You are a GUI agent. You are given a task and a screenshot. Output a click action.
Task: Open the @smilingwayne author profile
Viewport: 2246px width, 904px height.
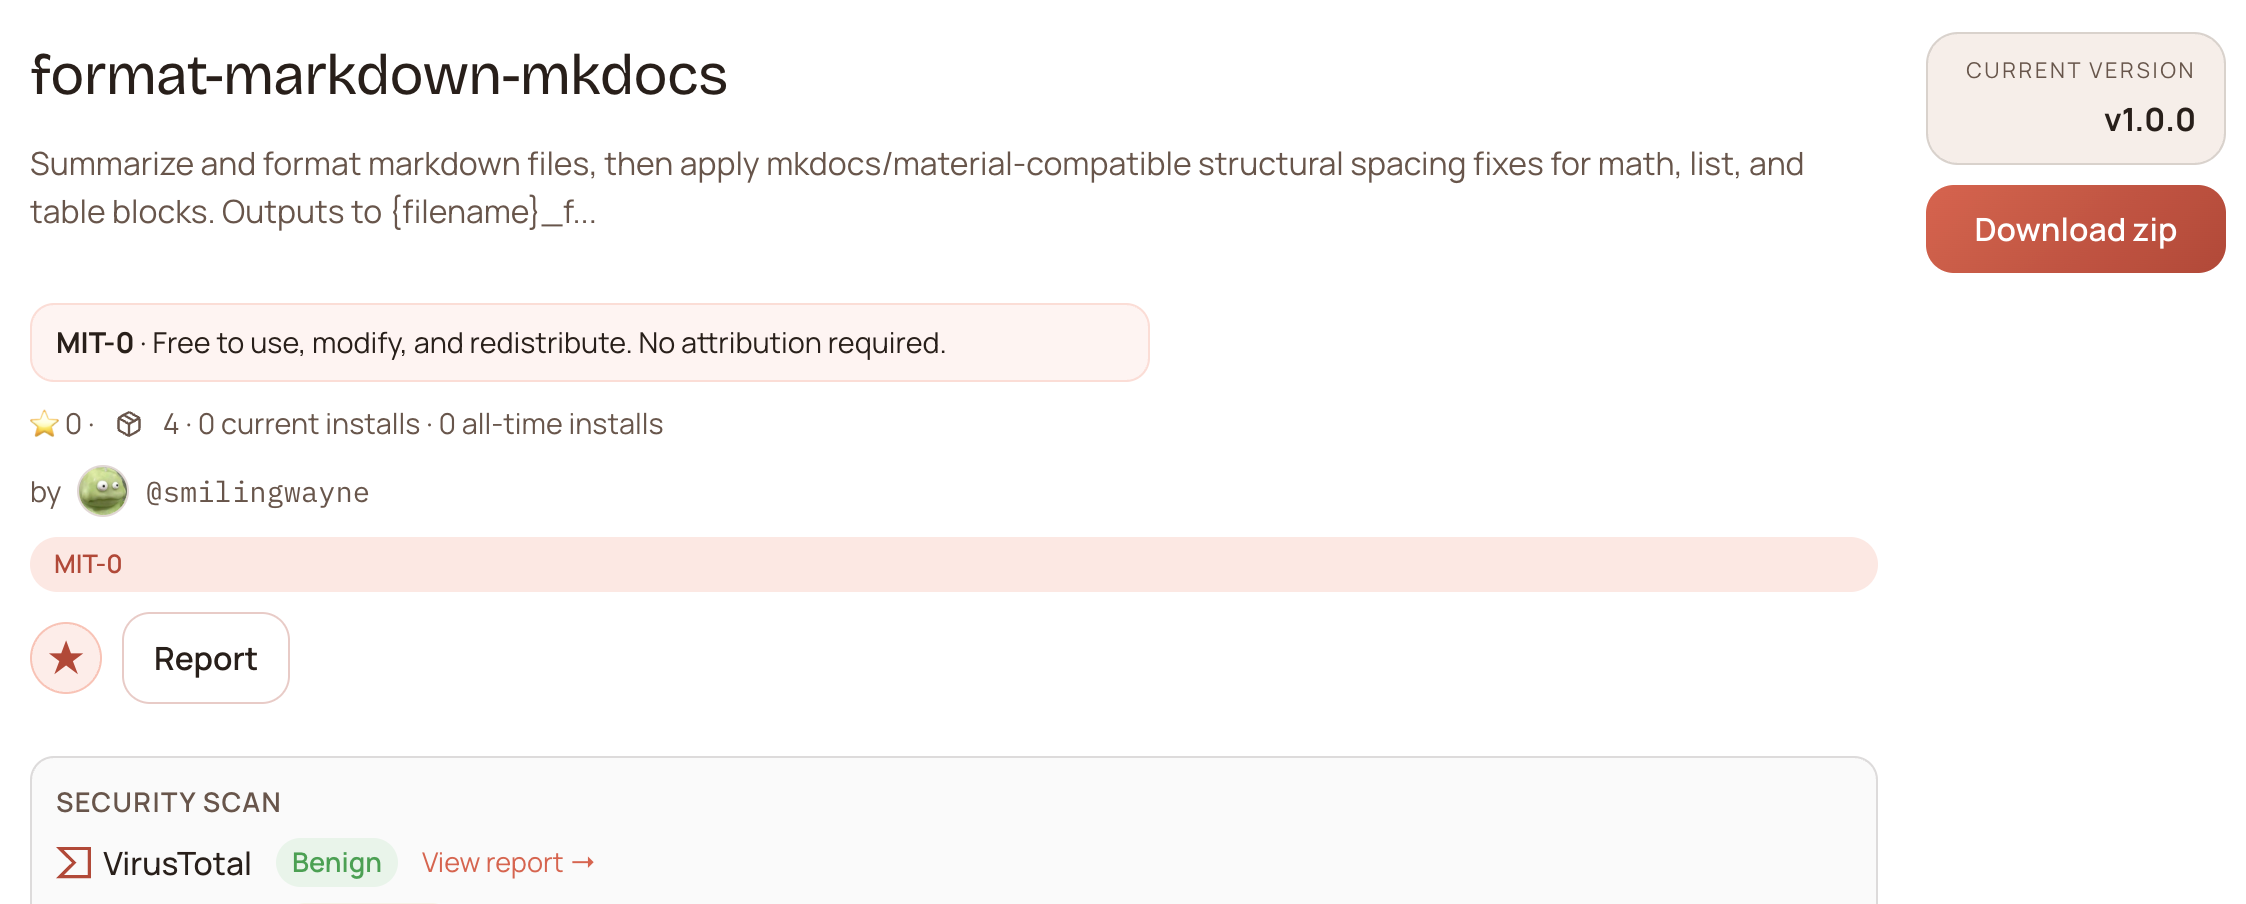coord(257,492)
